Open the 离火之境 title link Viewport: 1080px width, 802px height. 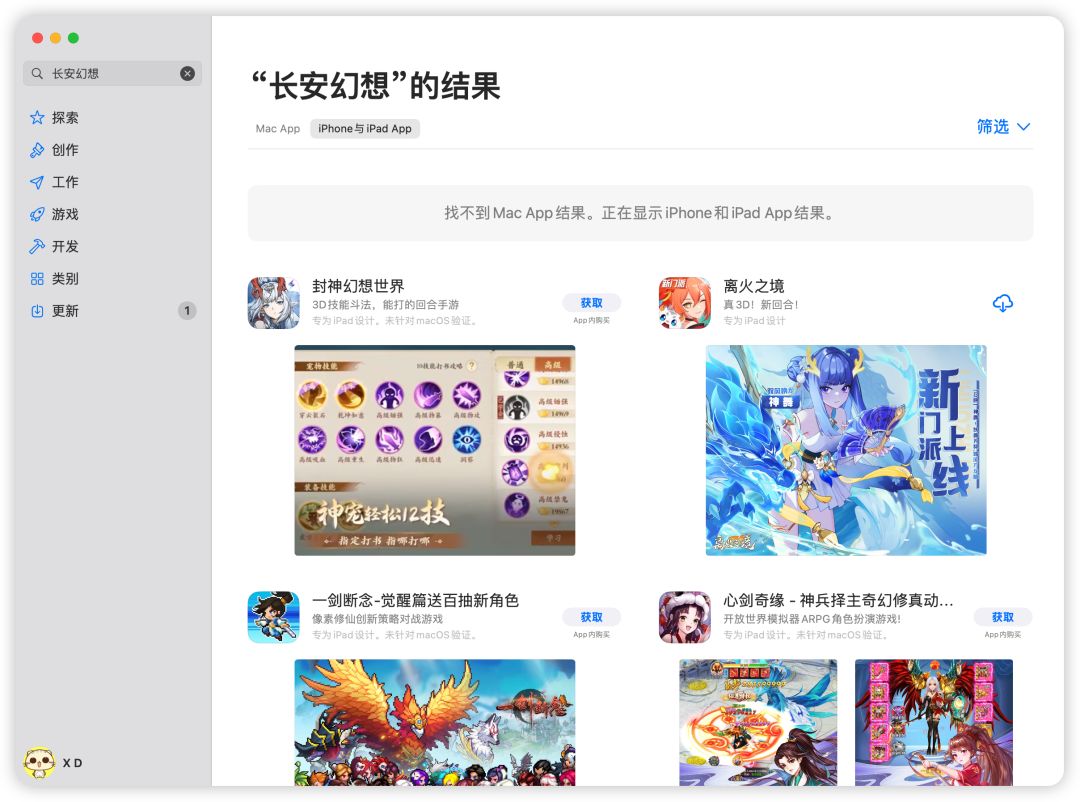click(x=754, y=286)
